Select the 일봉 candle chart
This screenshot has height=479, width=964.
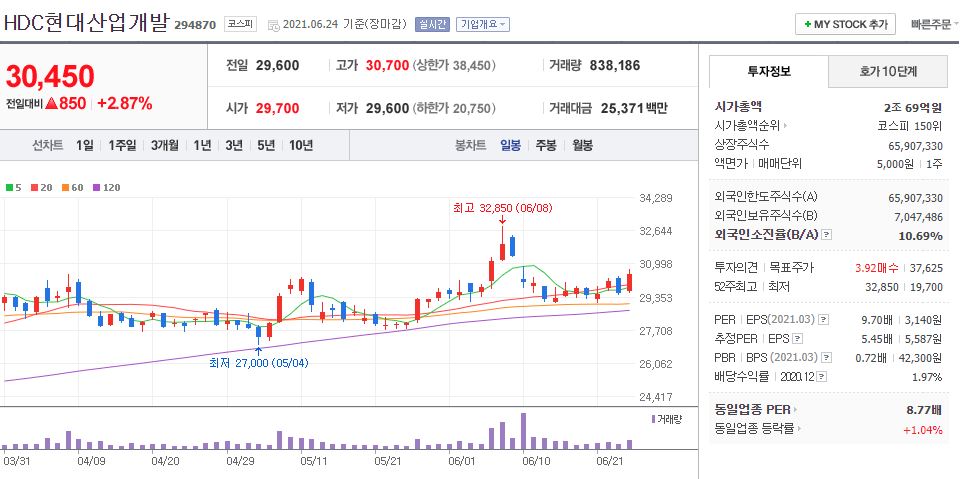pos(510,146)
